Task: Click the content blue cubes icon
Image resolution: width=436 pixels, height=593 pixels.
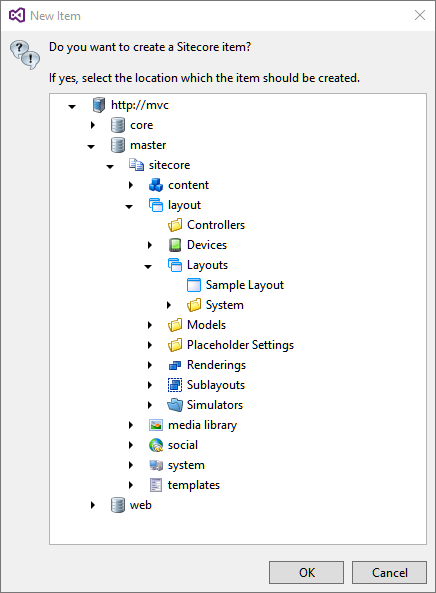Action: 156,185
